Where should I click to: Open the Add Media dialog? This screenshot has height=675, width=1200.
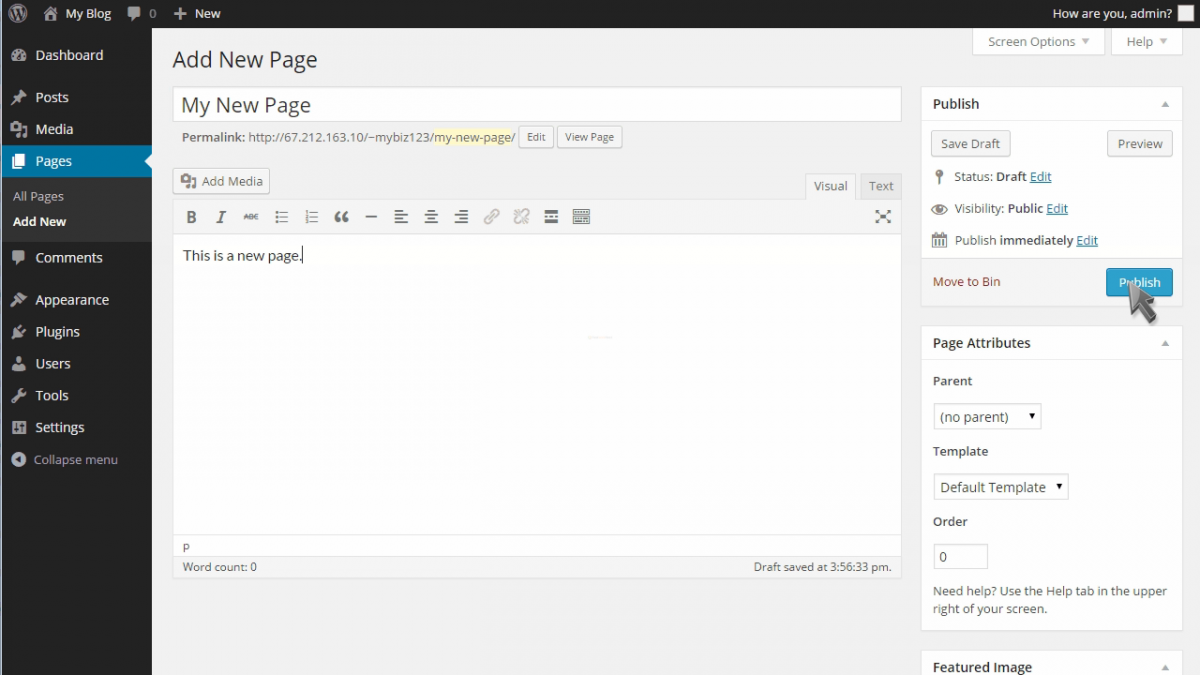[x=220, y=181]
